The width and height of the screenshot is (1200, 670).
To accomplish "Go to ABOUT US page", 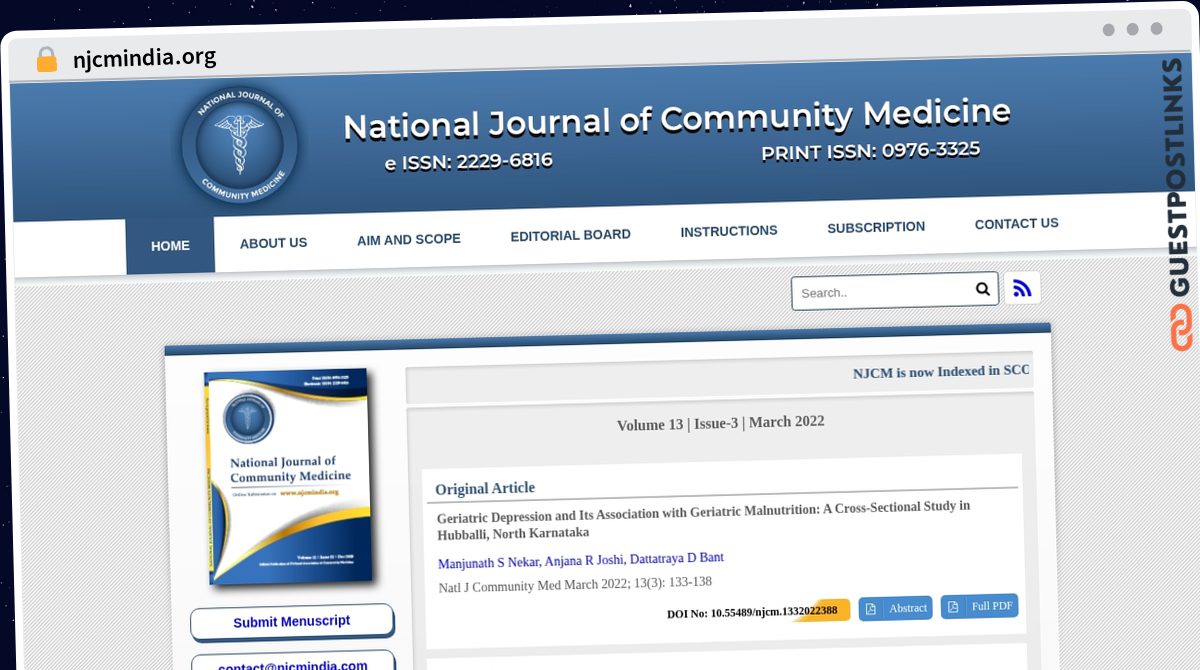I will click(x=273, y=243).
